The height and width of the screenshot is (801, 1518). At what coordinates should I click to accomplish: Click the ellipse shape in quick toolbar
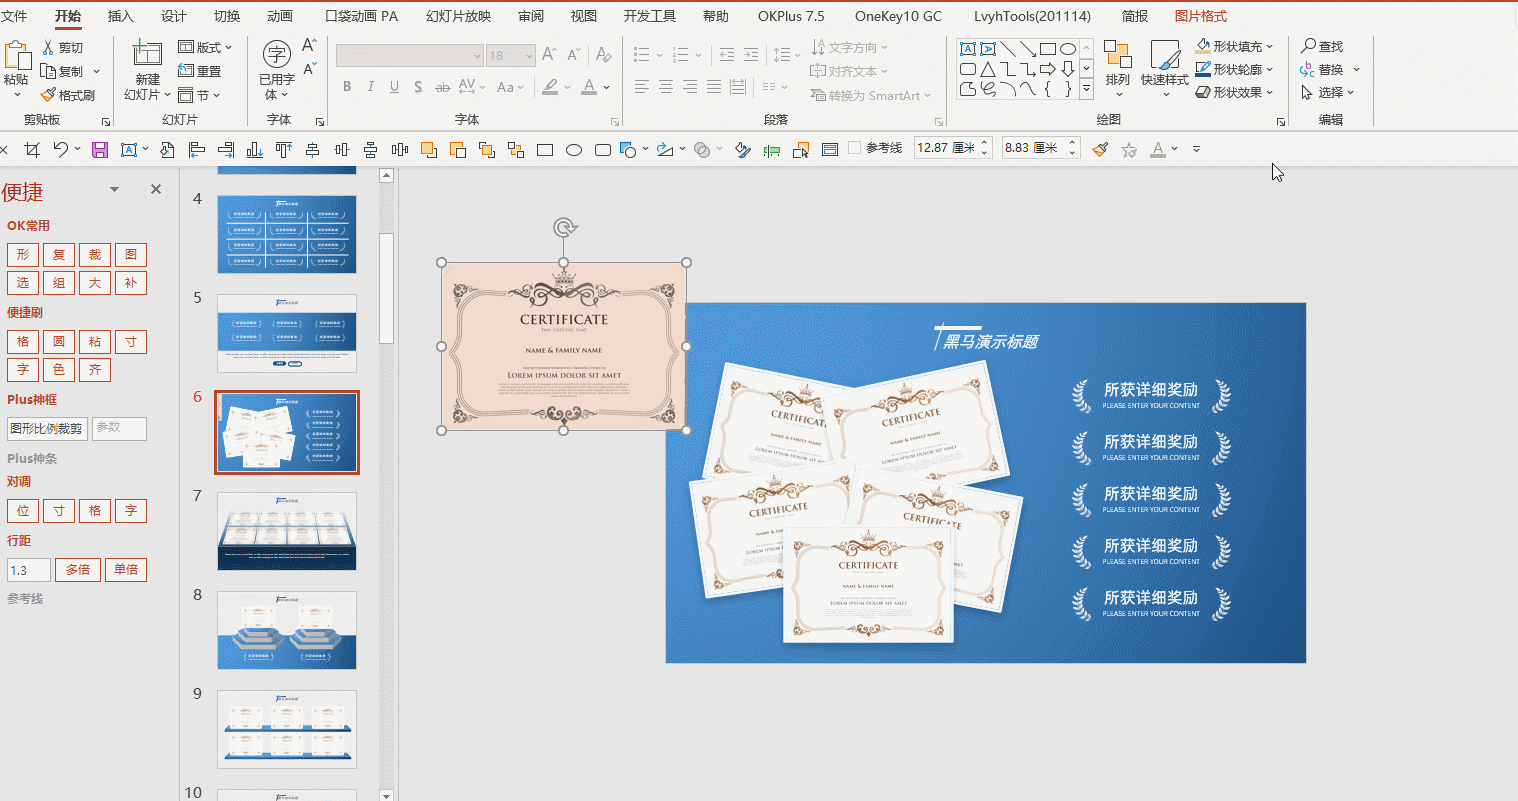574,150
